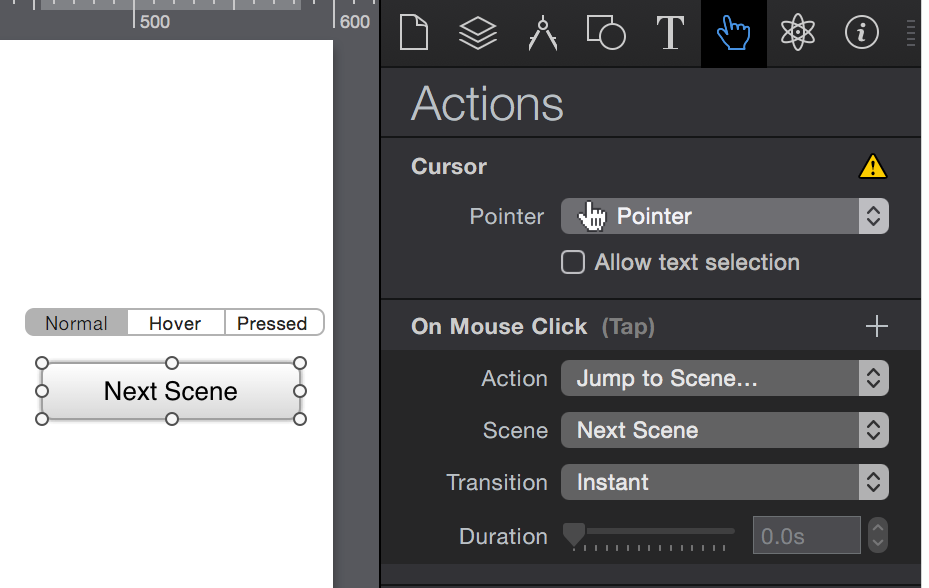Open the Action type dropdown
The image size is (929, 588).
(x=724, y=378)
